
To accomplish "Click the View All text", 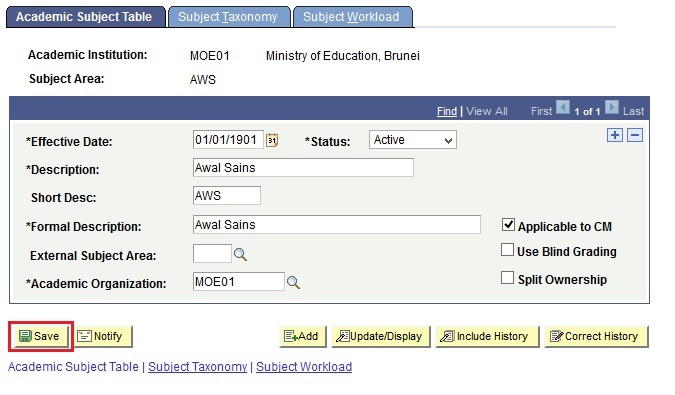I will 487,111.
